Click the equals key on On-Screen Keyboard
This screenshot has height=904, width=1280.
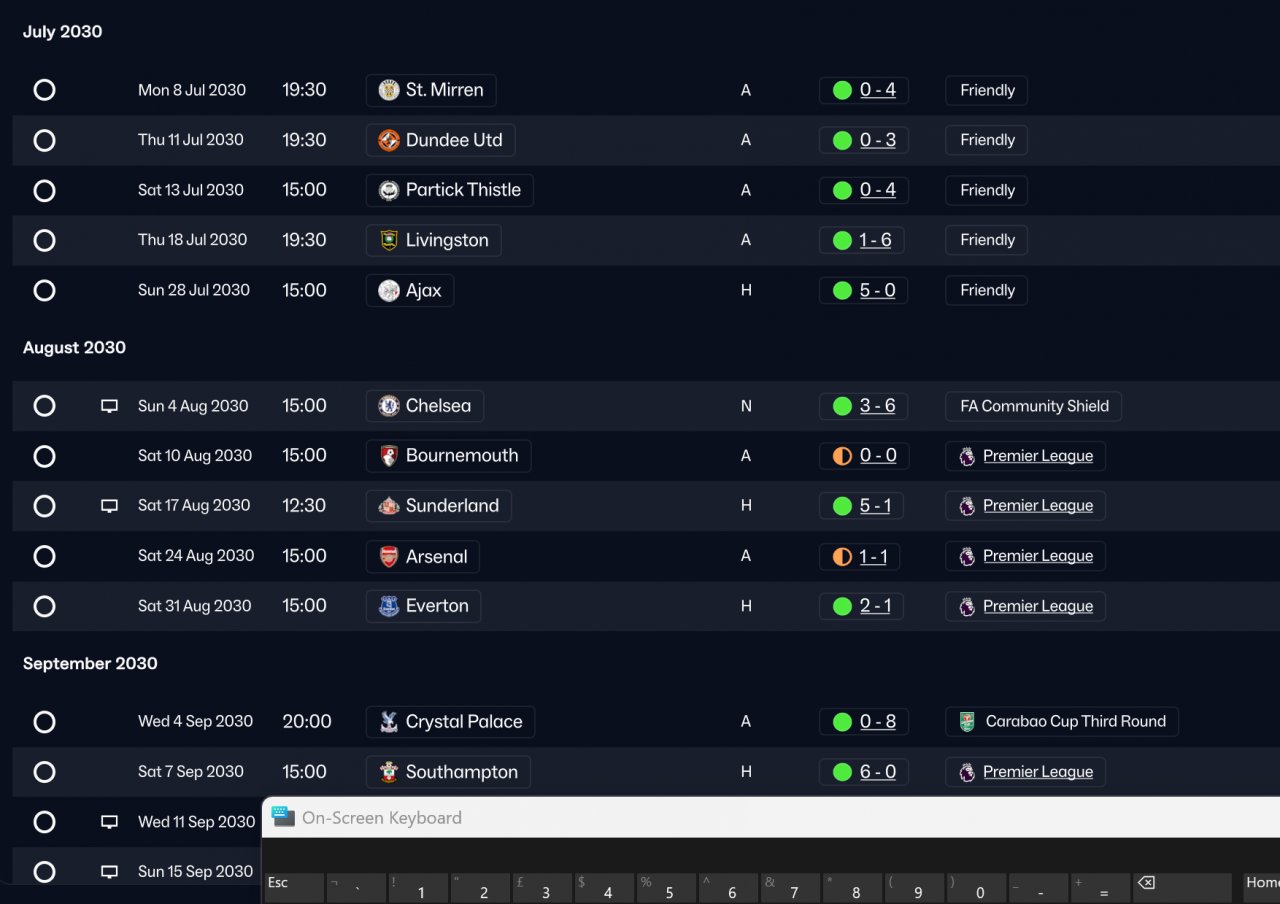[1100, 888]
